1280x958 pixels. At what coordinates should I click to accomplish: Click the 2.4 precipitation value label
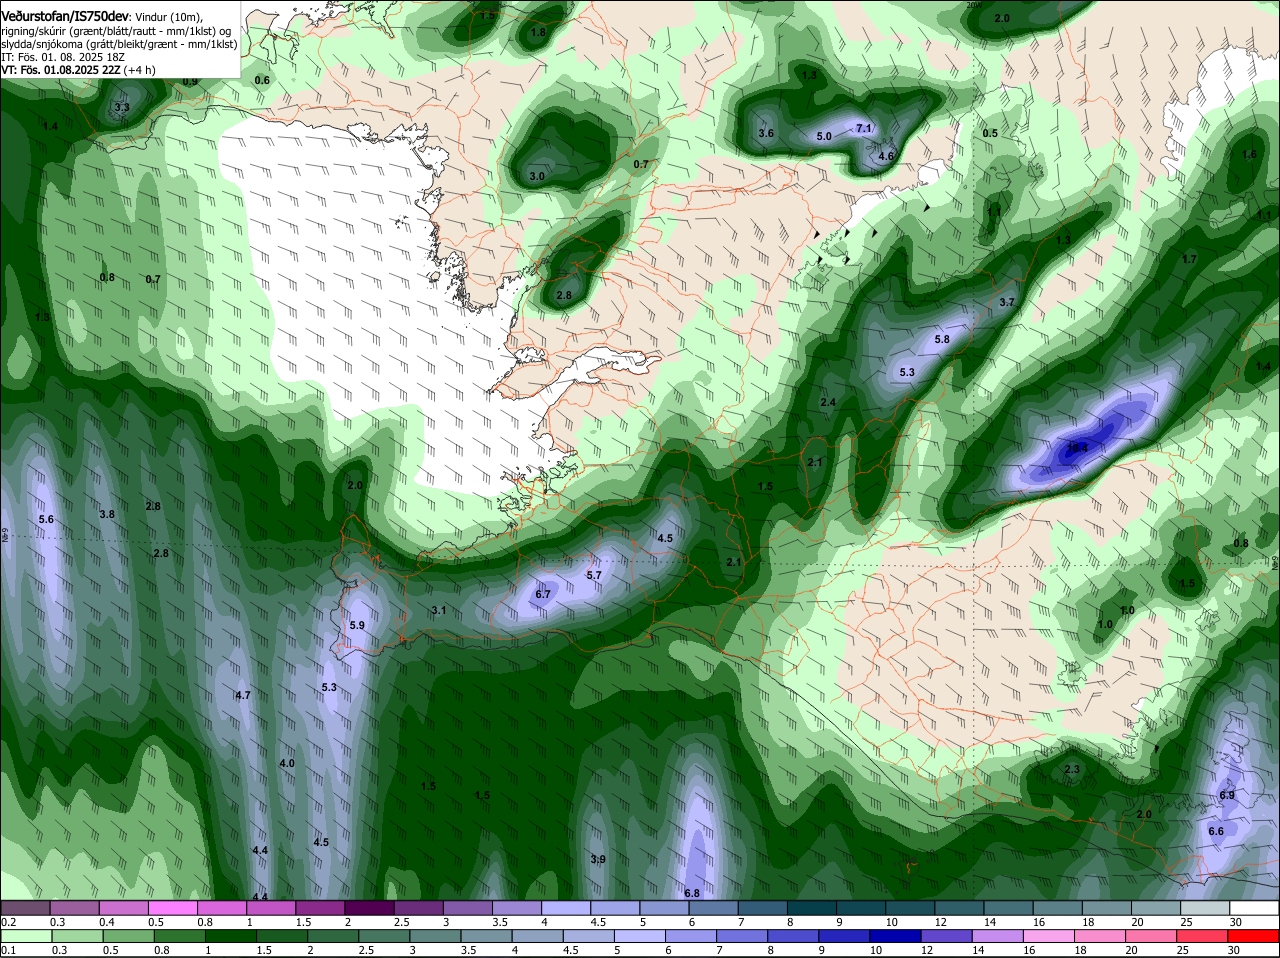point(828,402)
